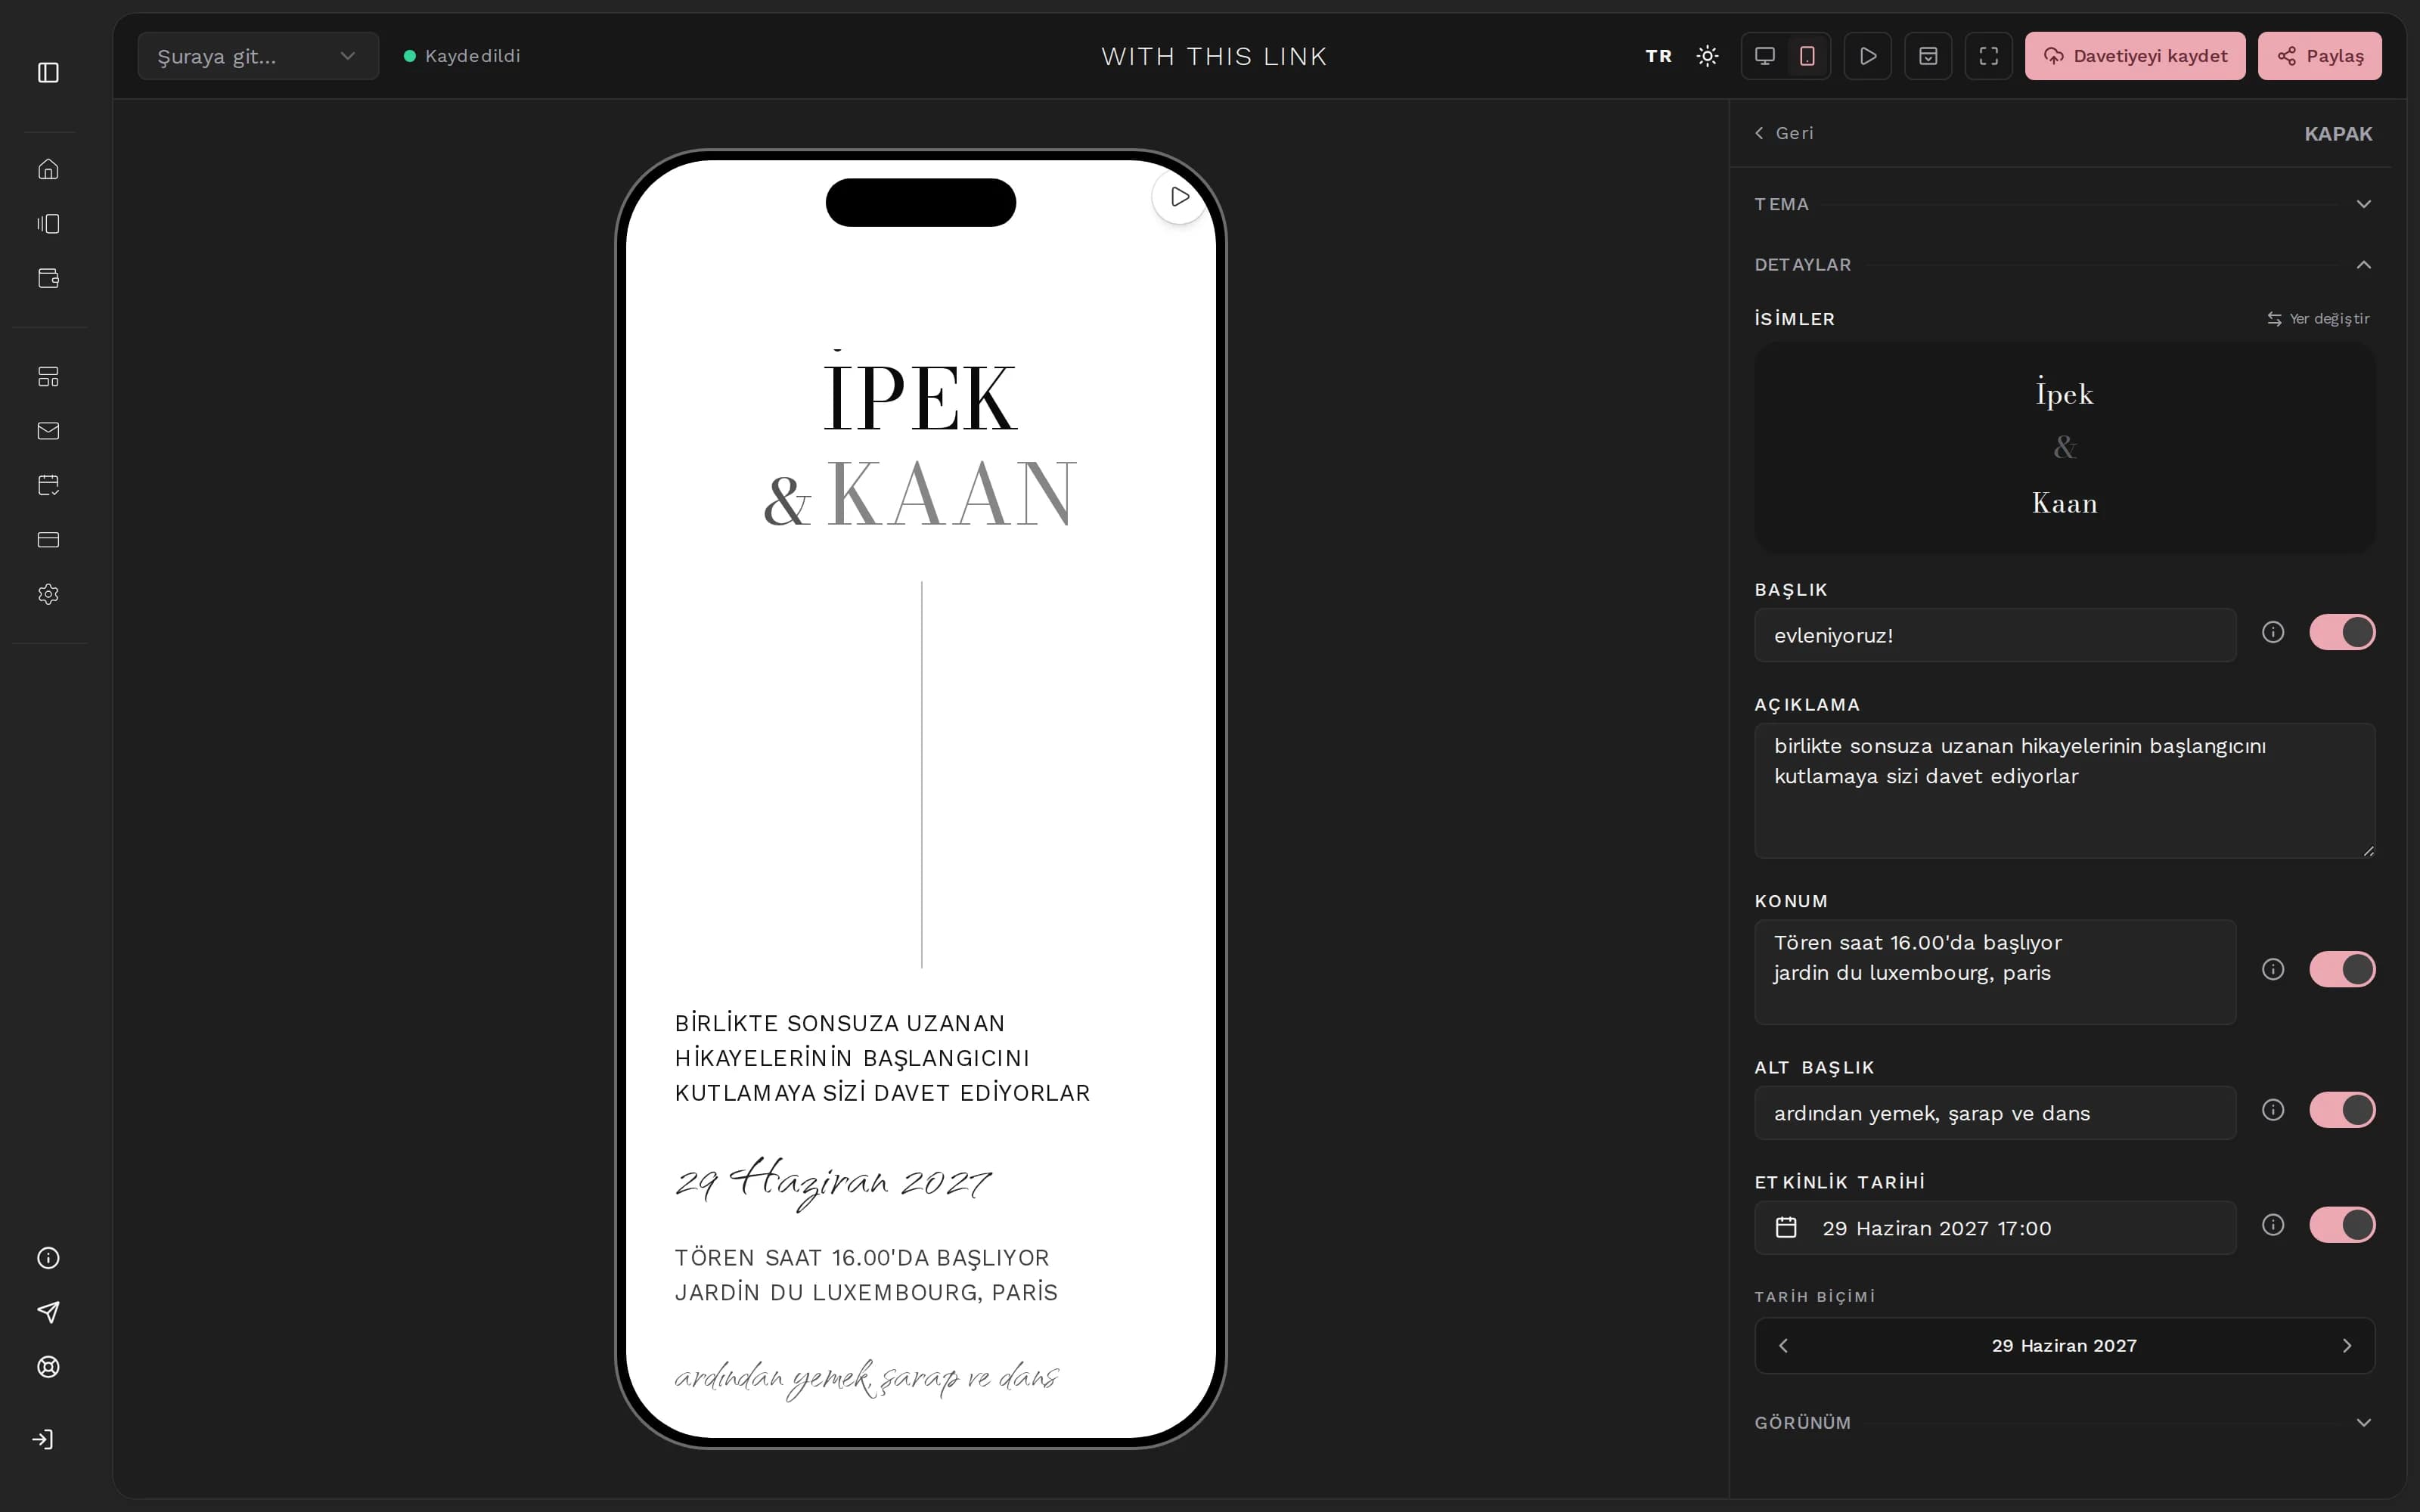2420x1512 pixels.
Task: Switch to mobile preview icon
Action: click(x=1807, y=56)
